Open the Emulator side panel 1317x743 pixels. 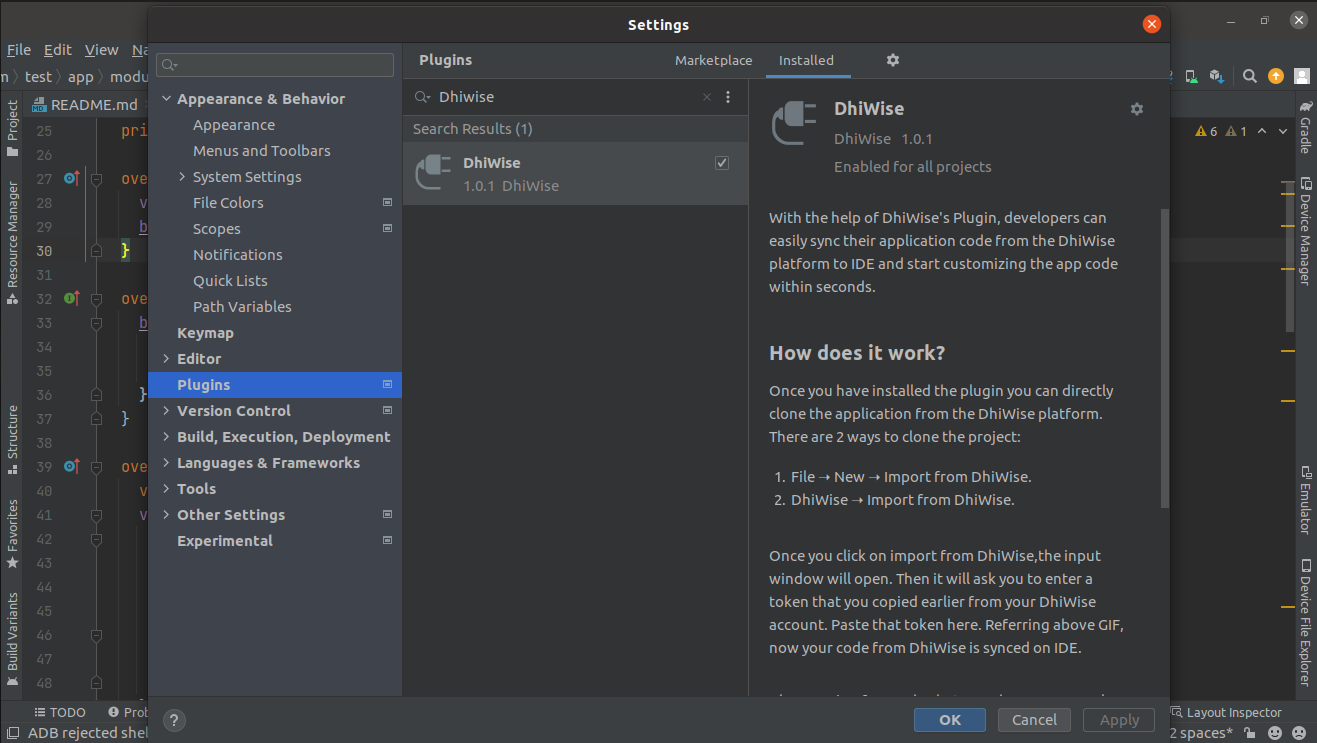tap(1305, 500)
